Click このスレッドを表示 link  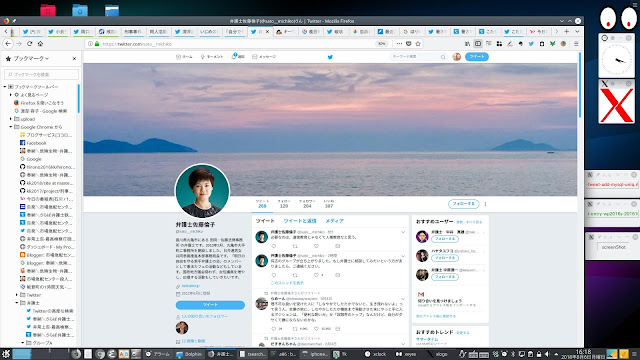[287, 283]
